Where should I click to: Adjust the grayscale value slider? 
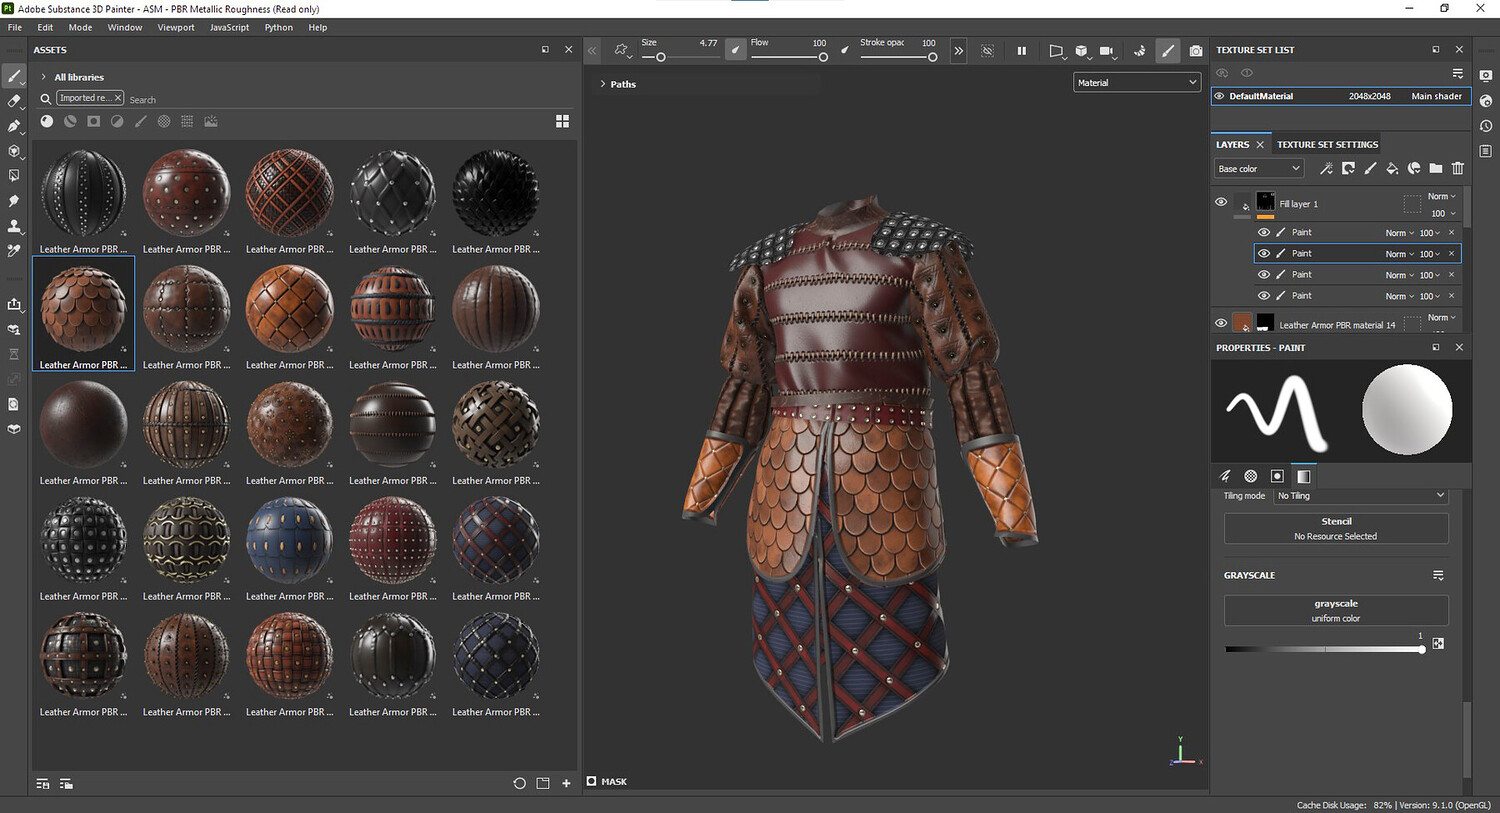click(x=1324, y=650)
